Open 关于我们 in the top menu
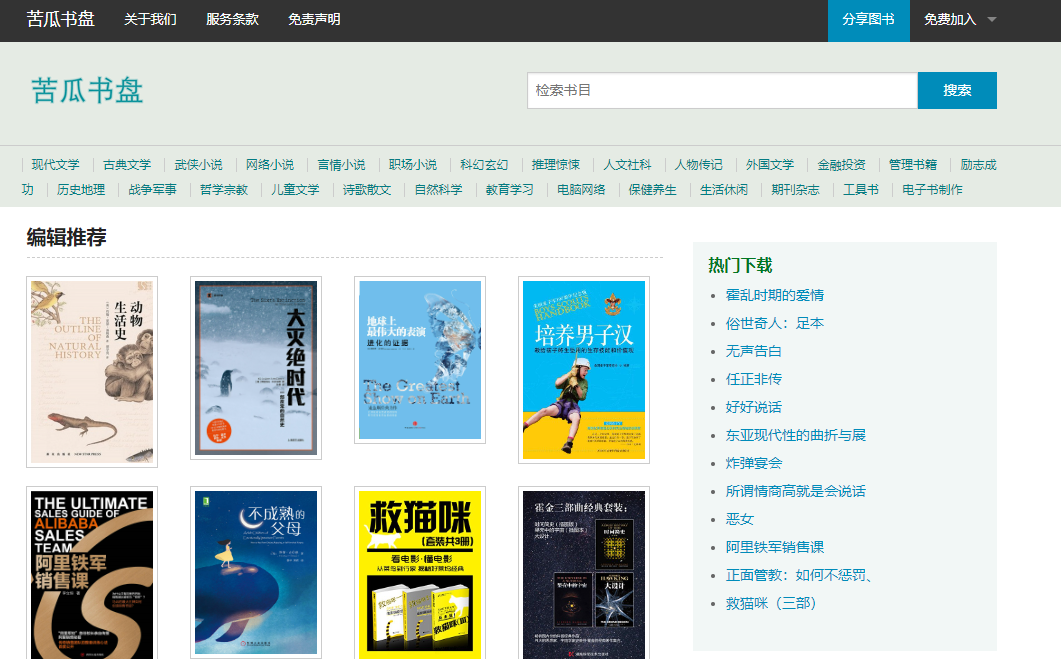Image resolution: width=1061 pixels, height=659 pixels. click(150, 20)
